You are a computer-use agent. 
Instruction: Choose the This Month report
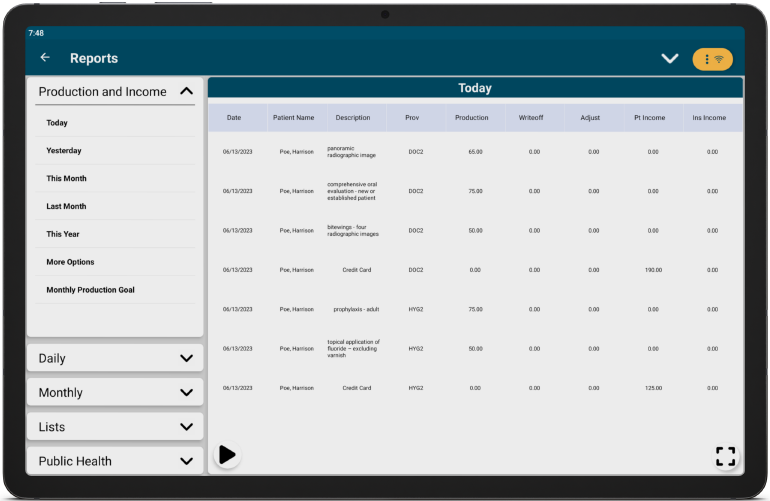(66, 179)
